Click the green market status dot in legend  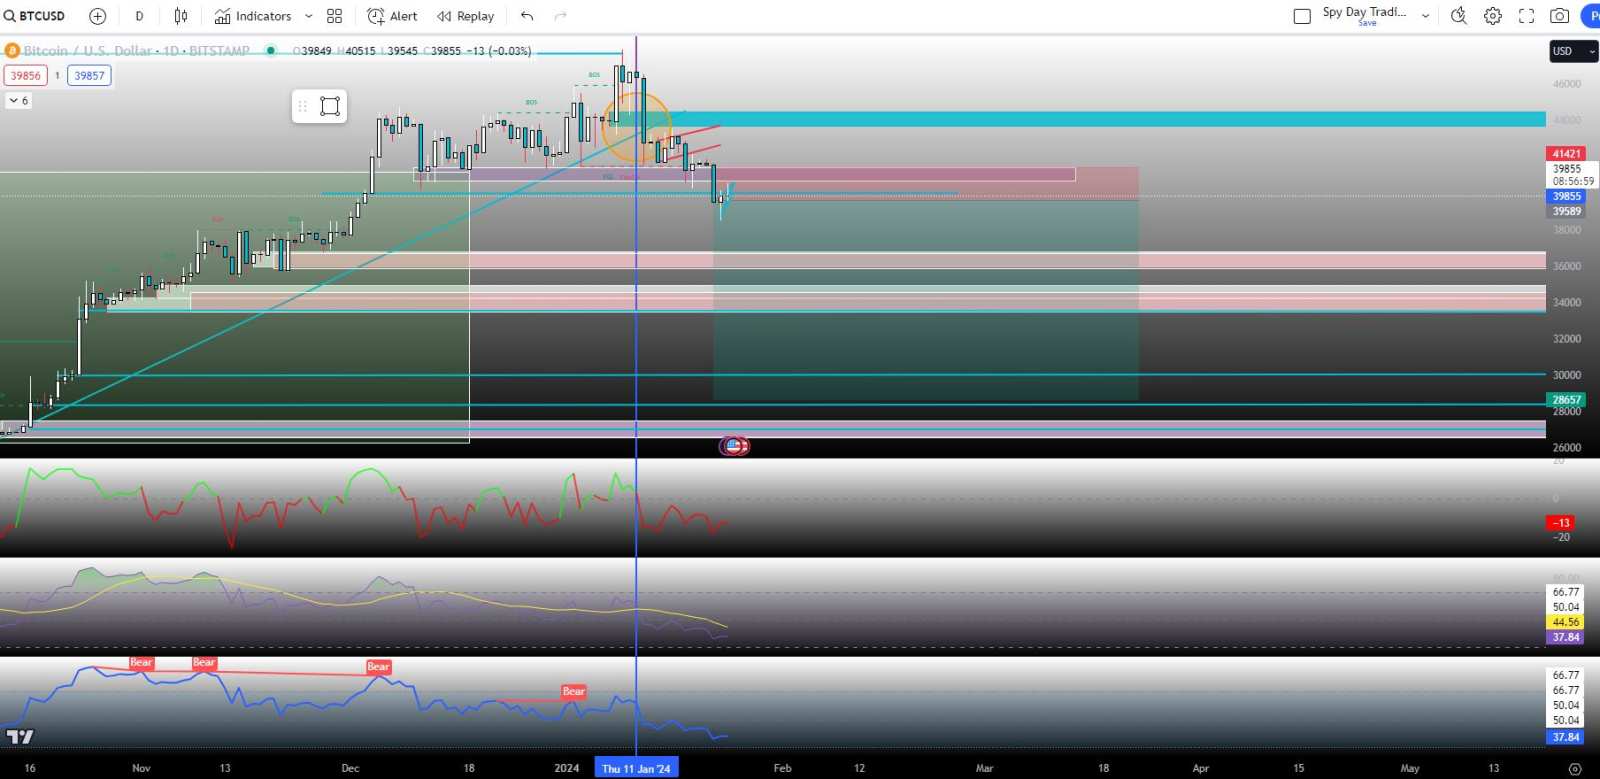tap(270, 50)
